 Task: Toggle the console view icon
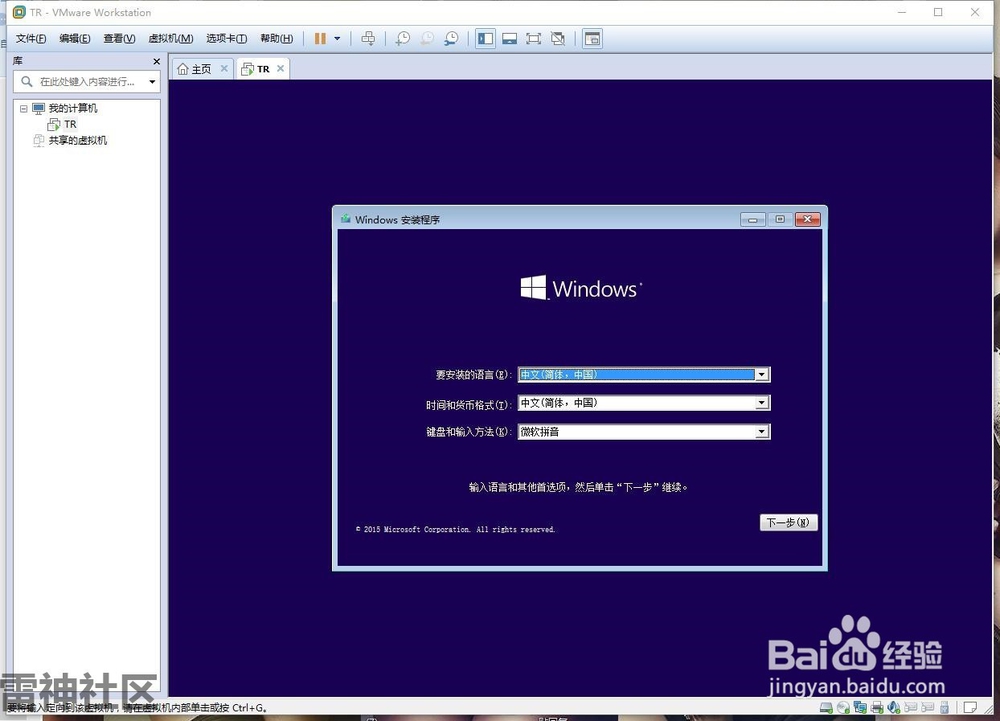[x=592, y=39]
